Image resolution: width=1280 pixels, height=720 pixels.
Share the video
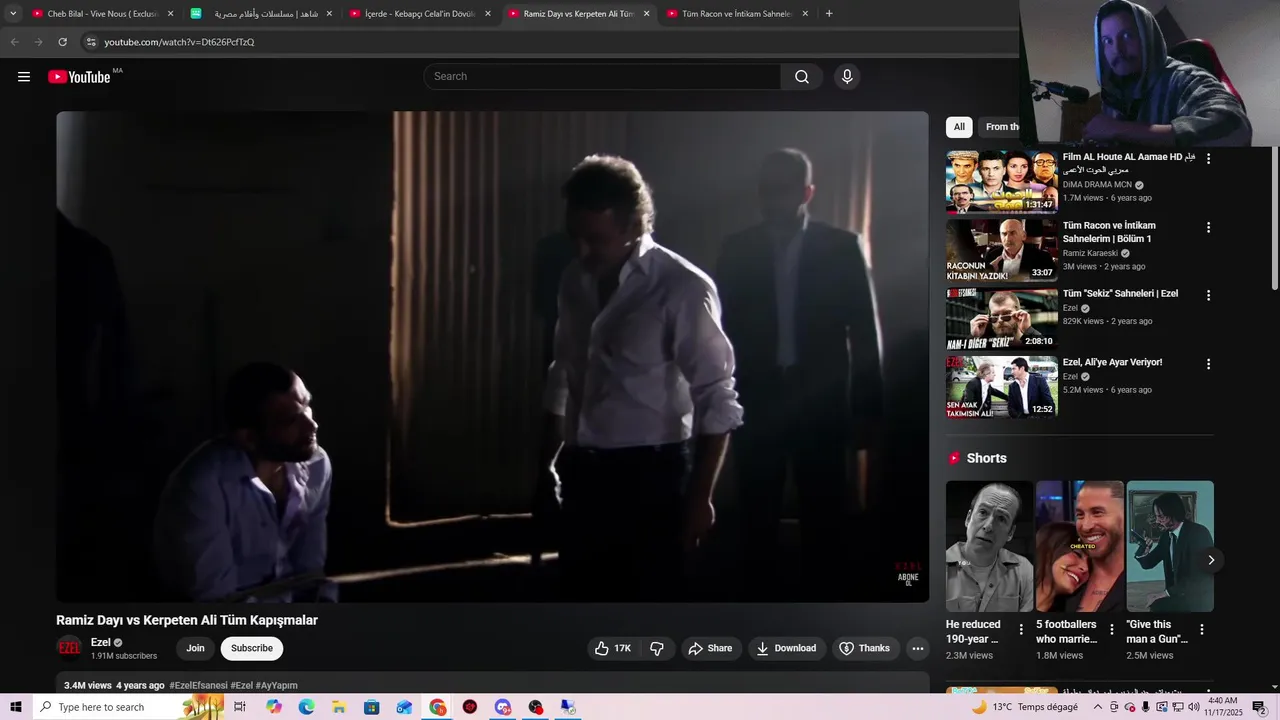pyautogui.click(x=710, y=648)
